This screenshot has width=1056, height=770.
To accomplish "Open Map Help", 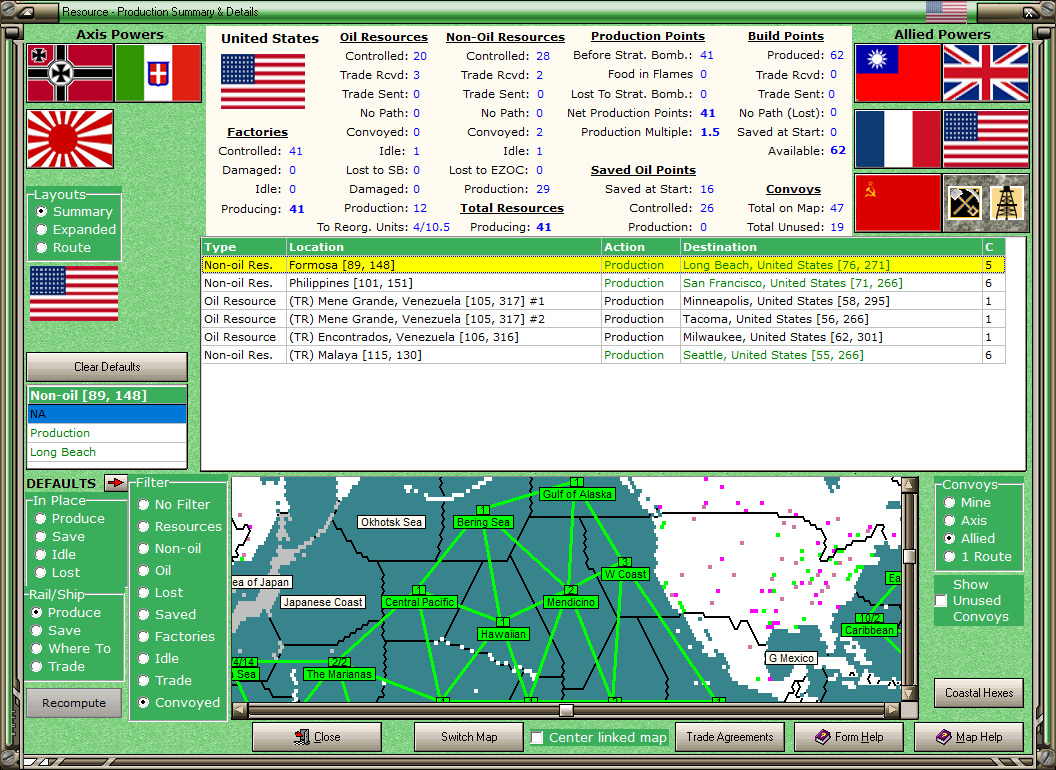I will tap(968, 737).
